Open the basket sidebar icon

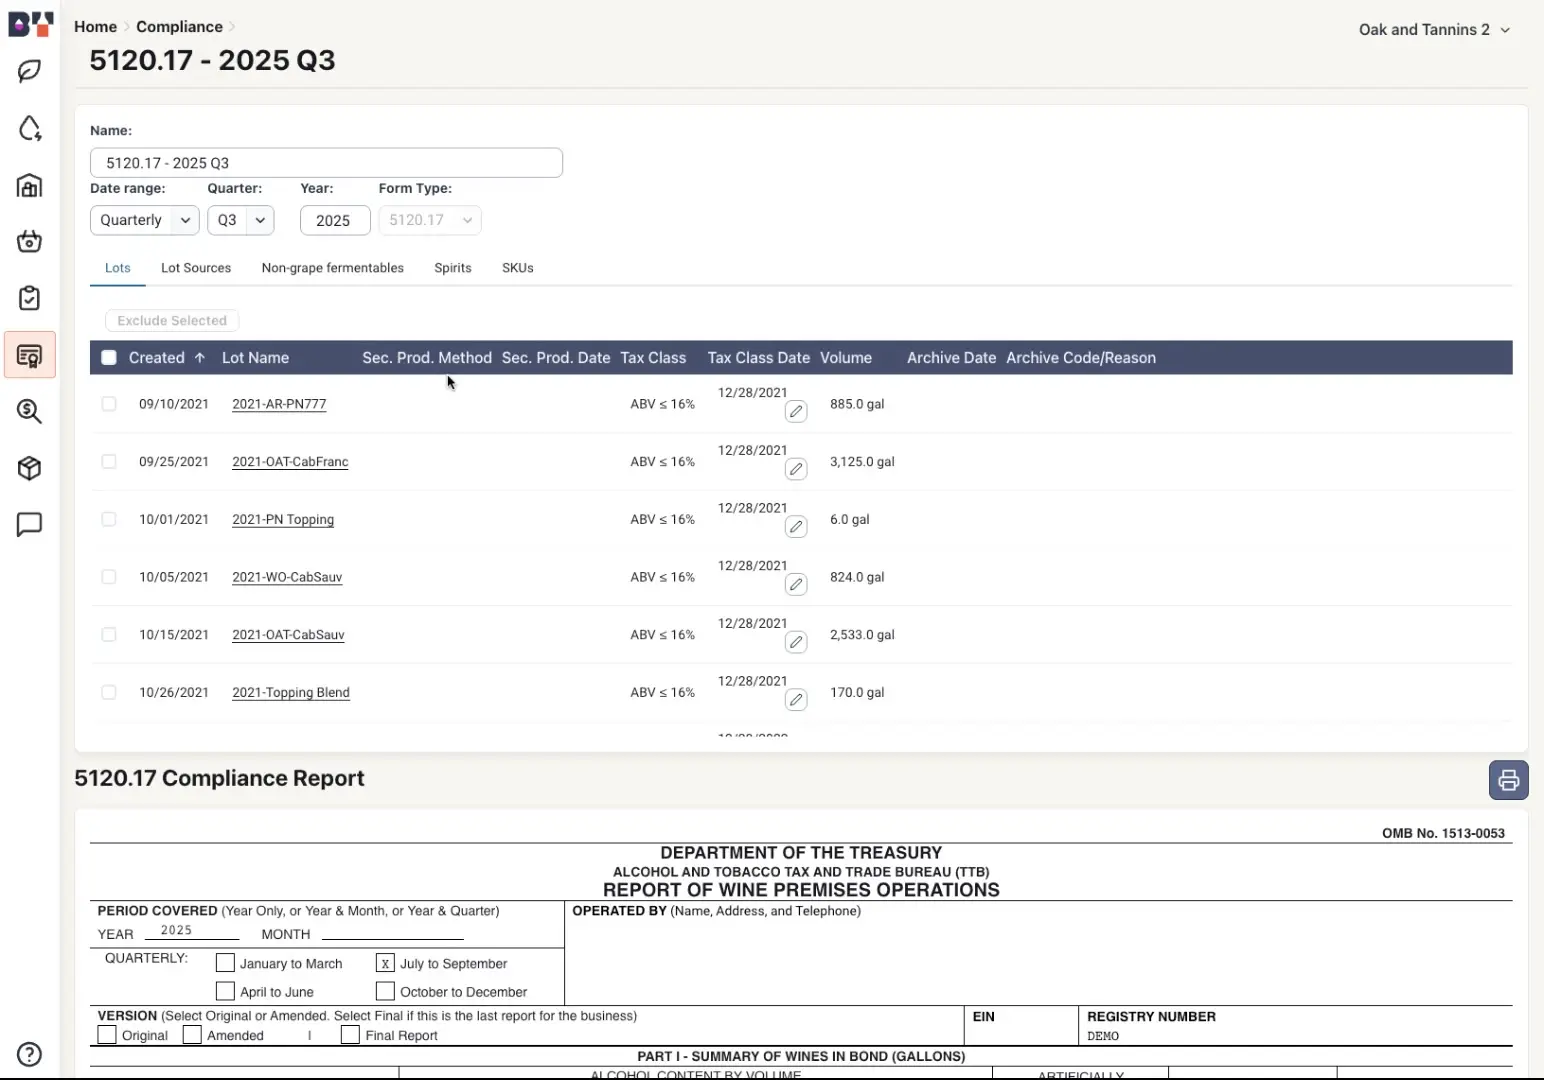(x=30, y=241)
